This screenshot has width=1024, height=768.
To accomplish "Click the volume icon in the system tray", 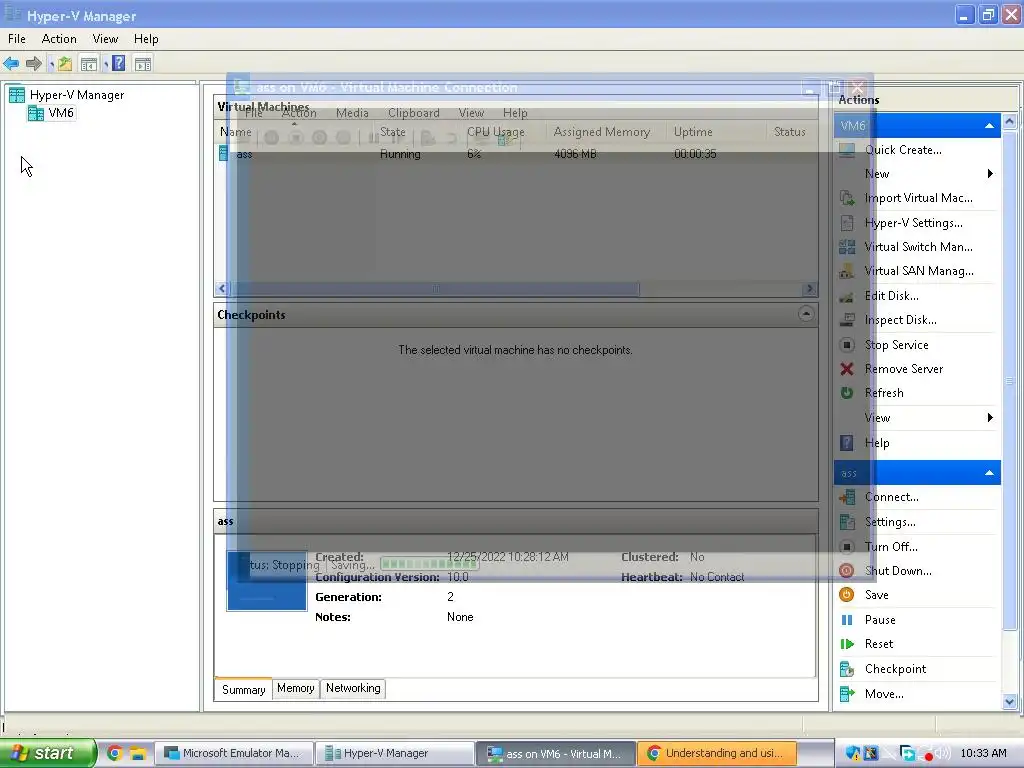I will (943, 753).
